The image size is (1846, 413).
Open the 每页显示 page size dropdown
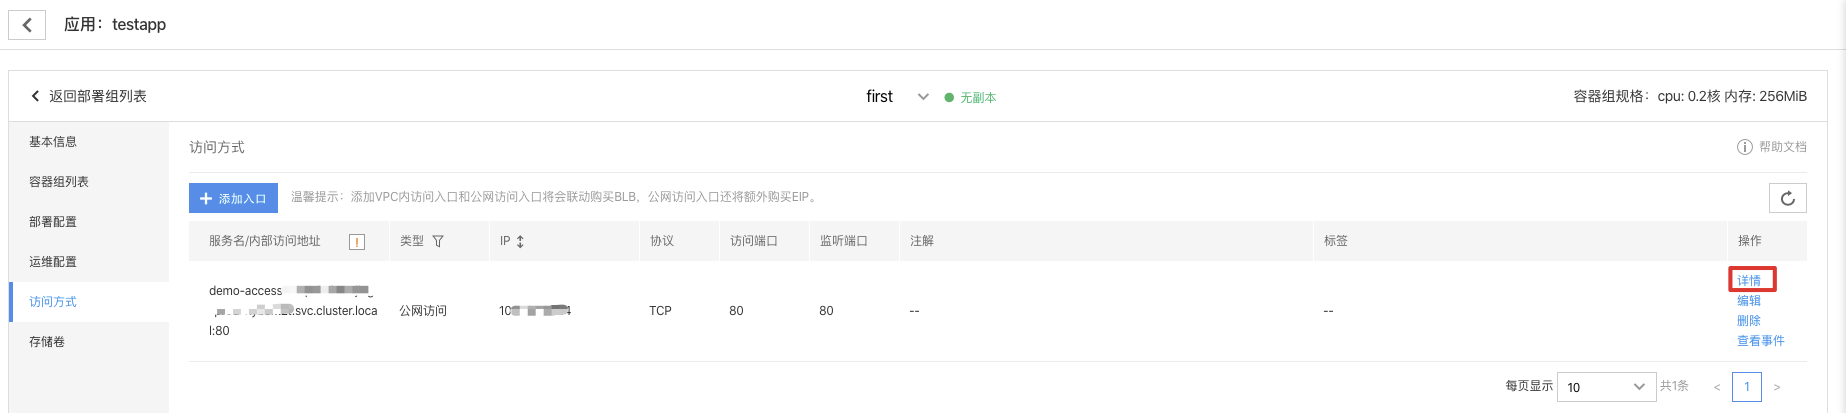1606,387
